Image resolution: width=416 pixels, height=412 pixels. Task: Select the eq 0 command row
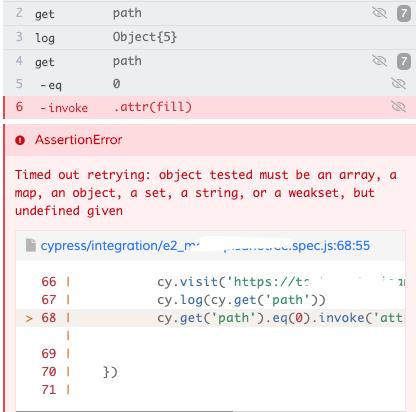[x=209, y=84]
